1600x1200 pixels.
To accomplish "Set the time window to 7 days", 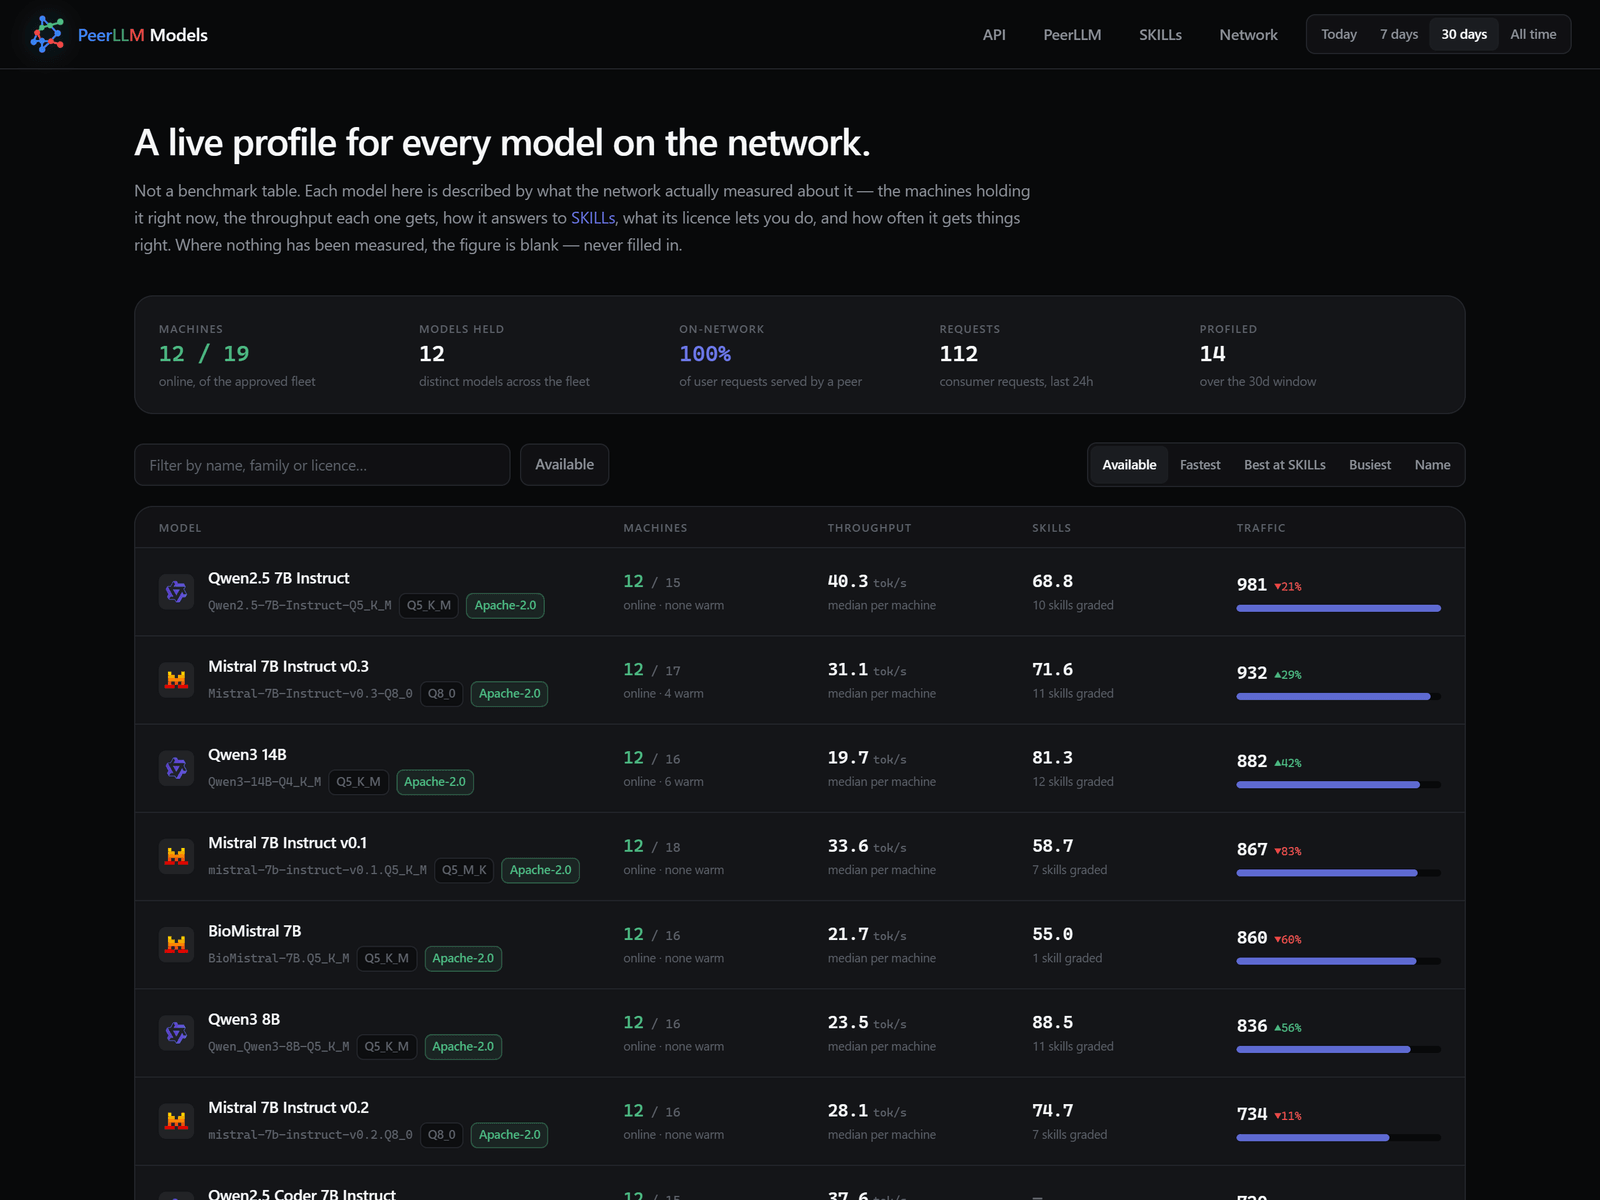I will pos(1399,34).
